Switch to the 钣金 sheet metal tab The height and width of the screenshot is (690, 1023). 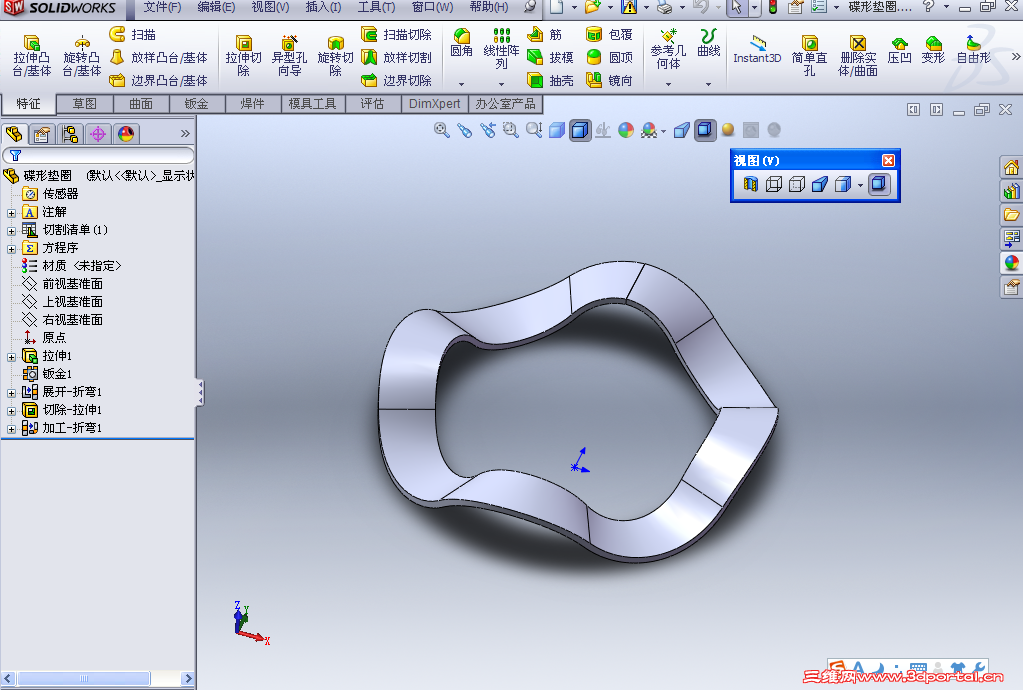pos(196,104)
